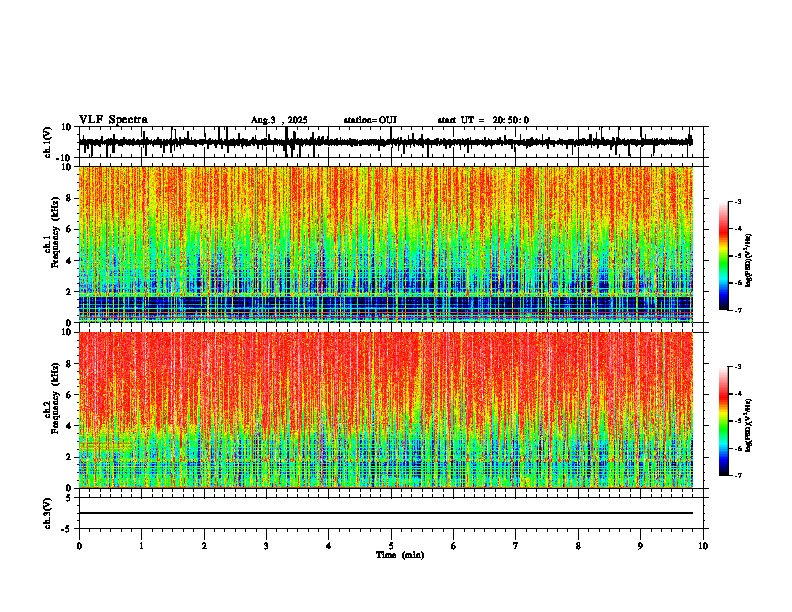Image resolution: width=792 pixels, height=612 pixels.
Task: Click time axis tick label "1"
Action: pos(141,546)
